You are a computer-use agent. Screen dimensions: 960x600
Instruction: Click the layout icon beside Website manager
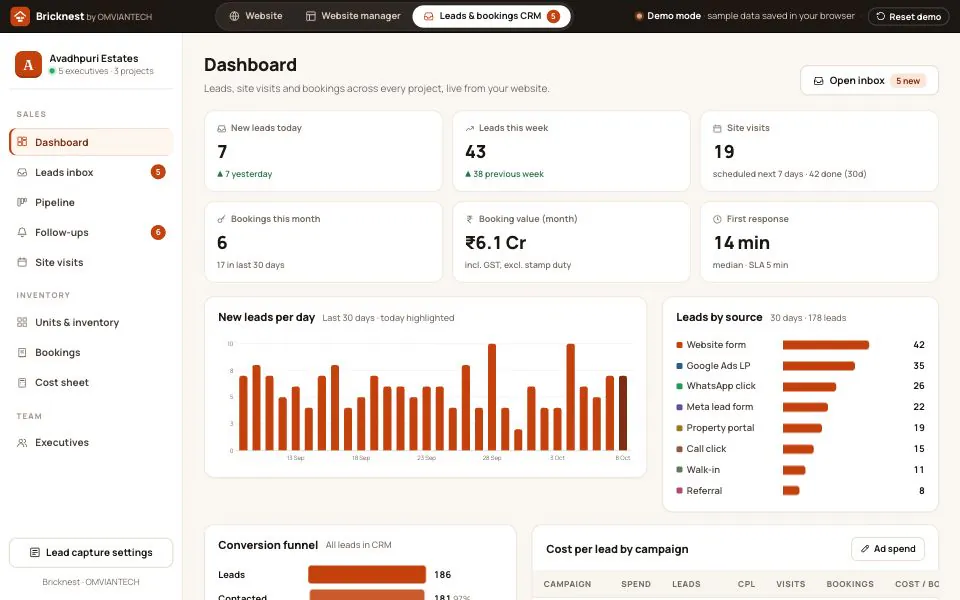pyautogui.click(x=311, y=16)
